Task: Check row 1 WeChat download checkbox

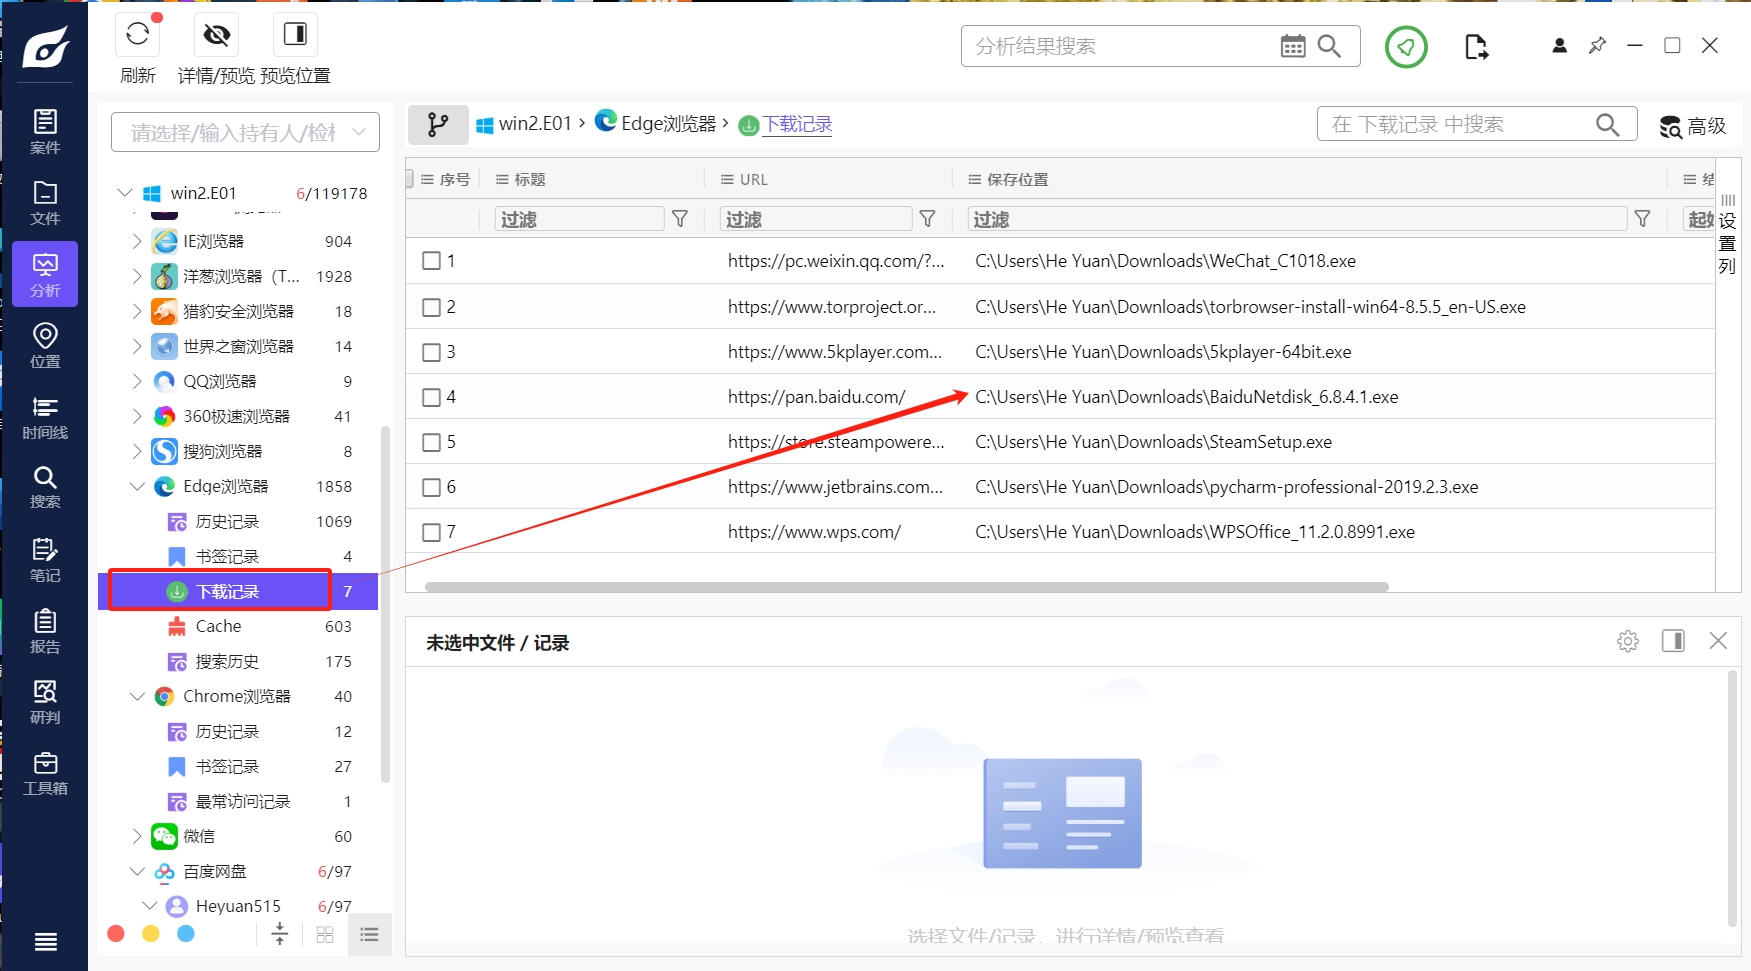Action: [x=431, y=261]
